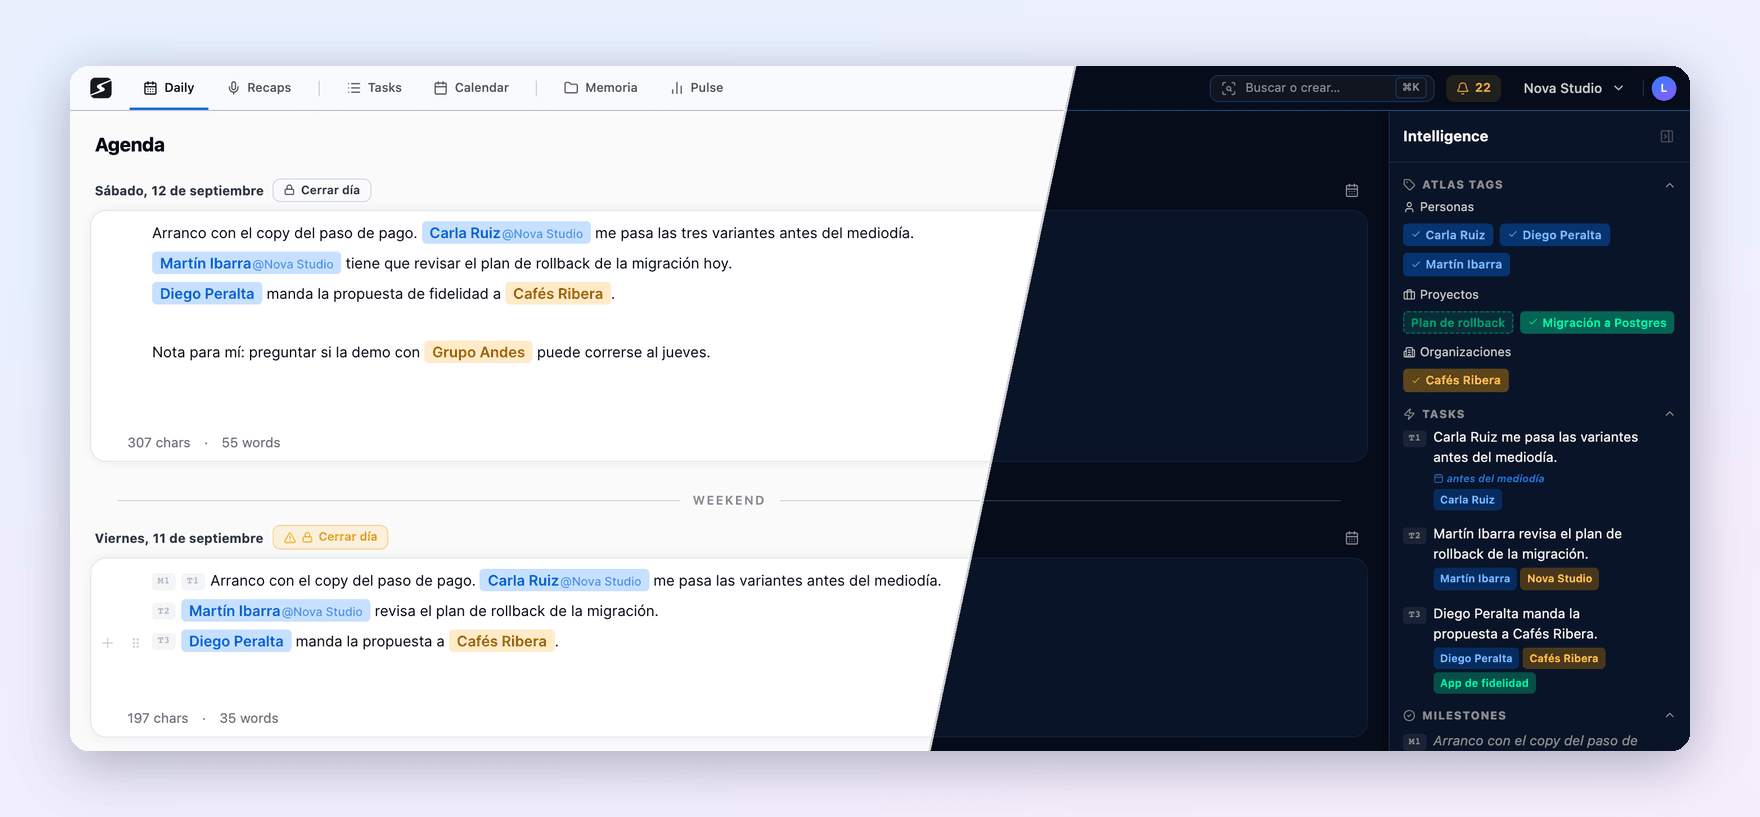Open the user avatar L menu
Image resolution: width=1760 pixels, height=817 pixels.
coord(1664,88)
